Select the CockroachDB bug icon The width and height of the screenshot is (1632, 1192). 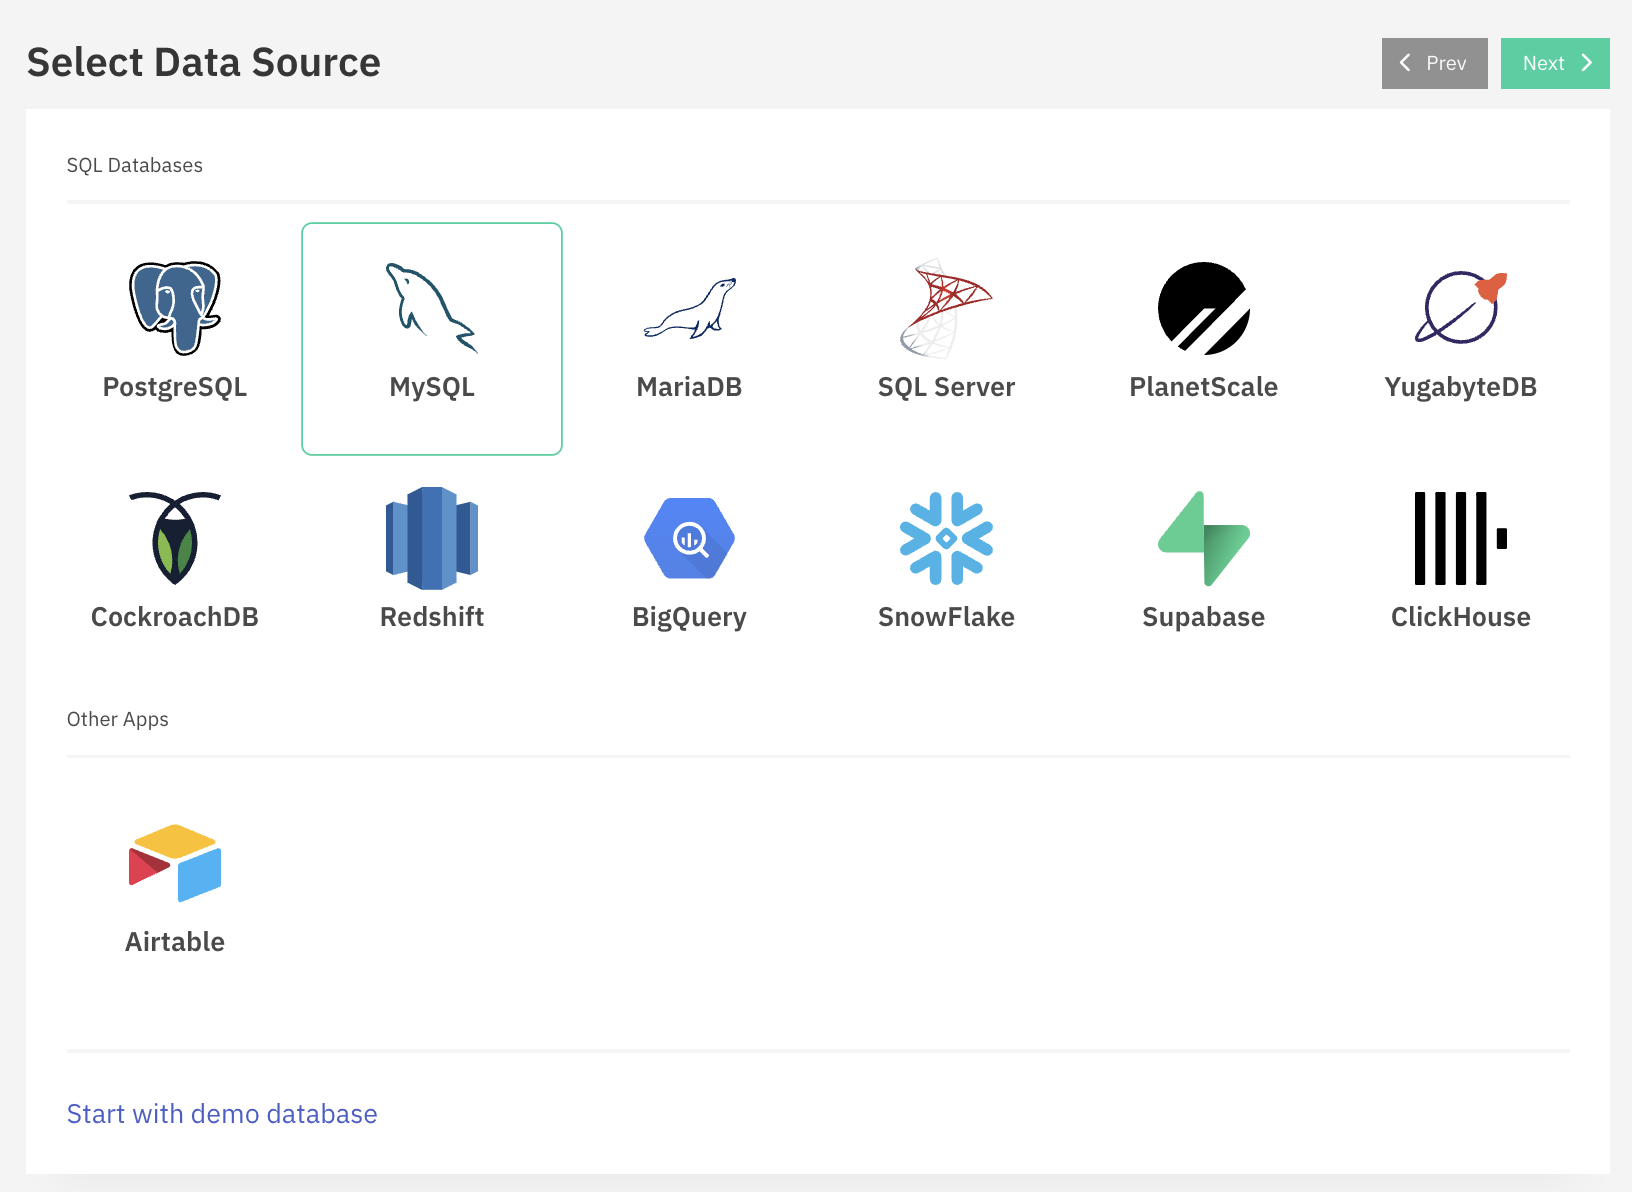(175, 538)
